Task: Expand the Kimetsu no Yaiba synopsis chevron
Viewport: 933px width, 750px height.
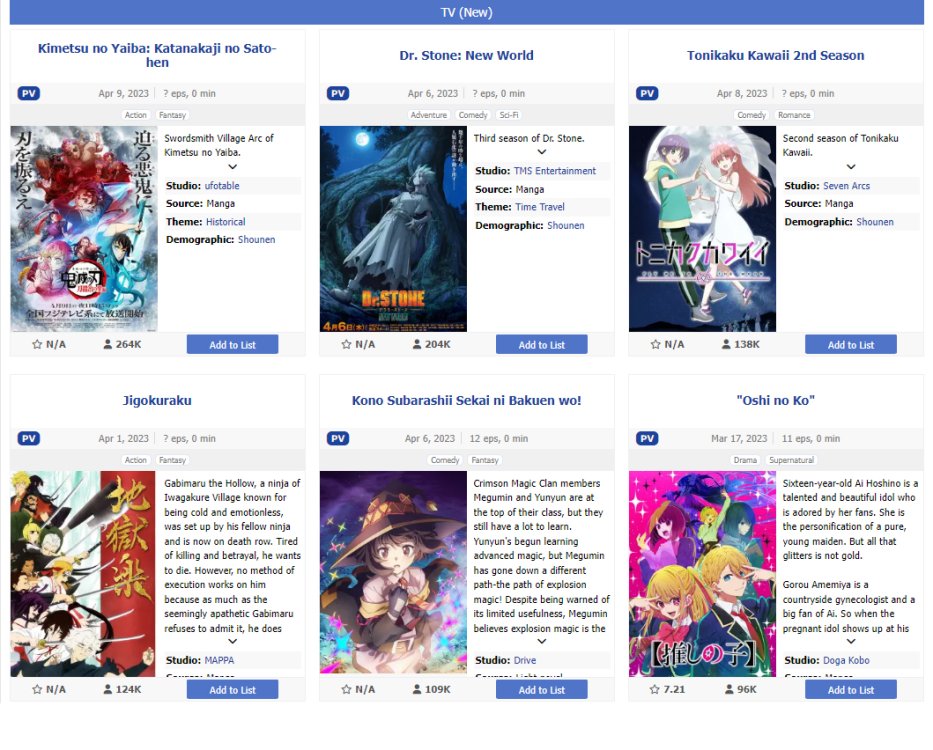Action: (233, 167)
